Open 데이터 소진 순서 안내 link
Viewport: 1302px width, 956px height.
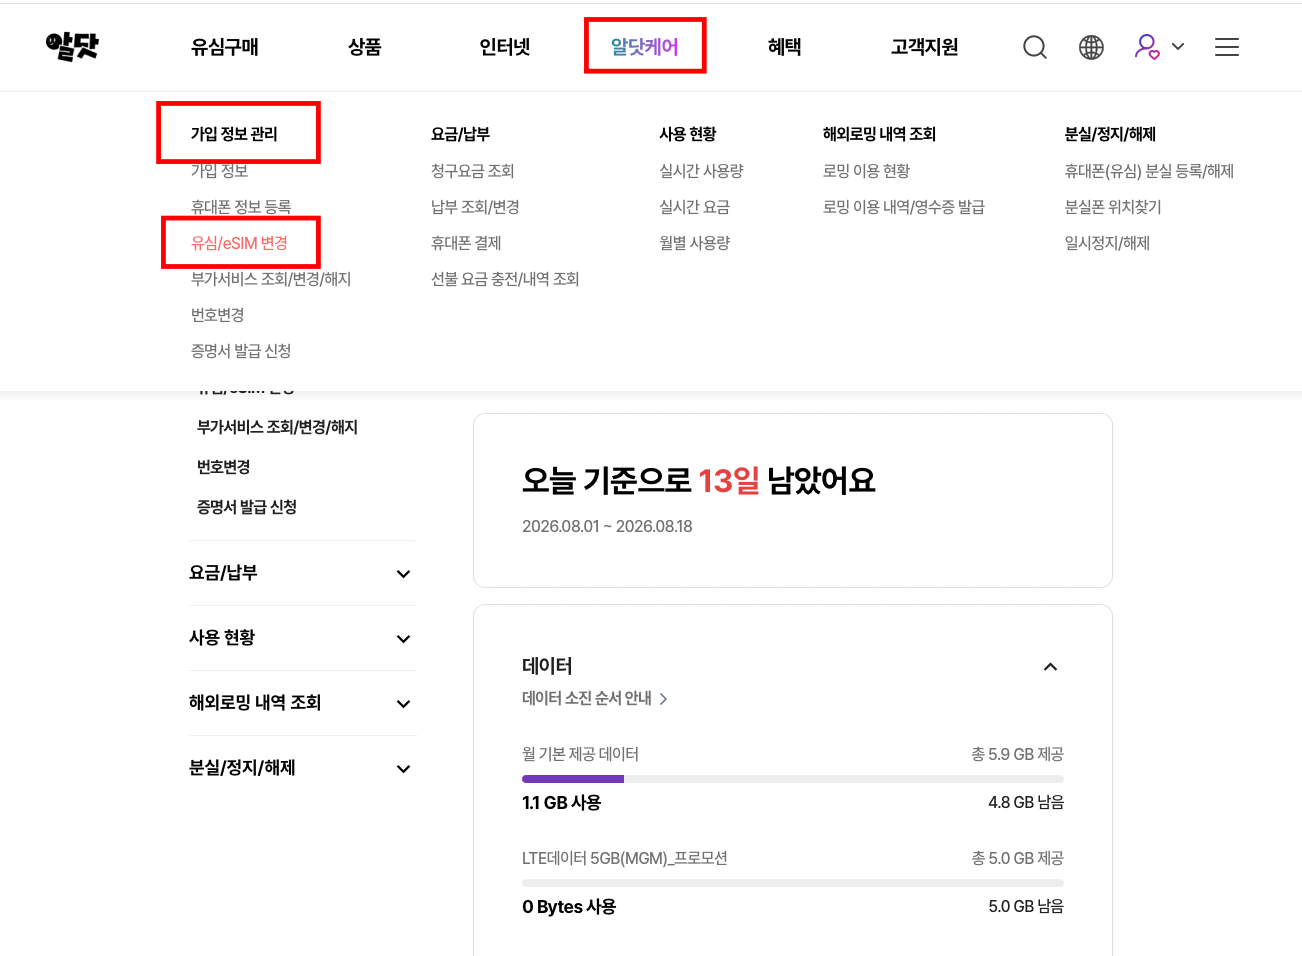tap(595, 698)
